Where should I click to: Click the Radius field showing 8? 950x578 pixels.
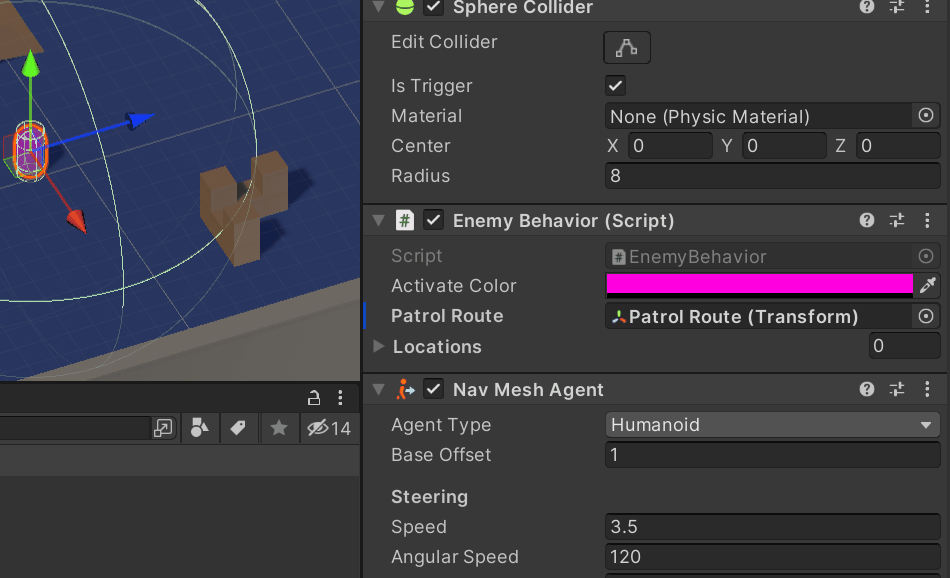pos(772,176)
